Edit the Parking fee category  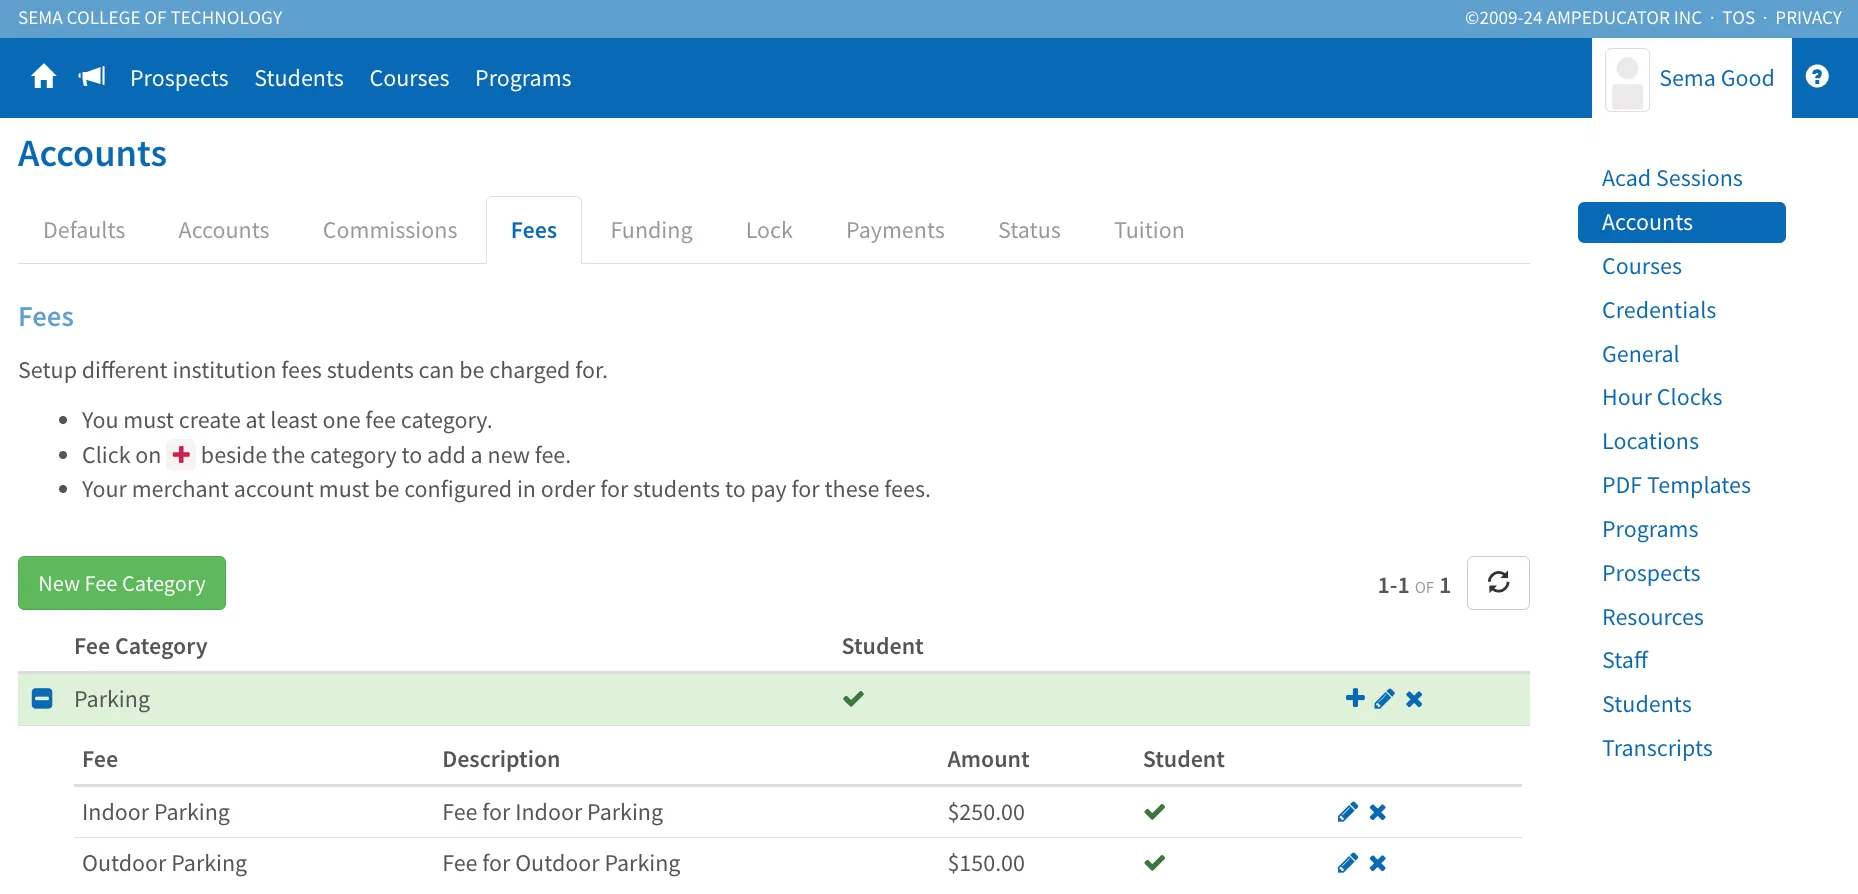(1384, 699)
